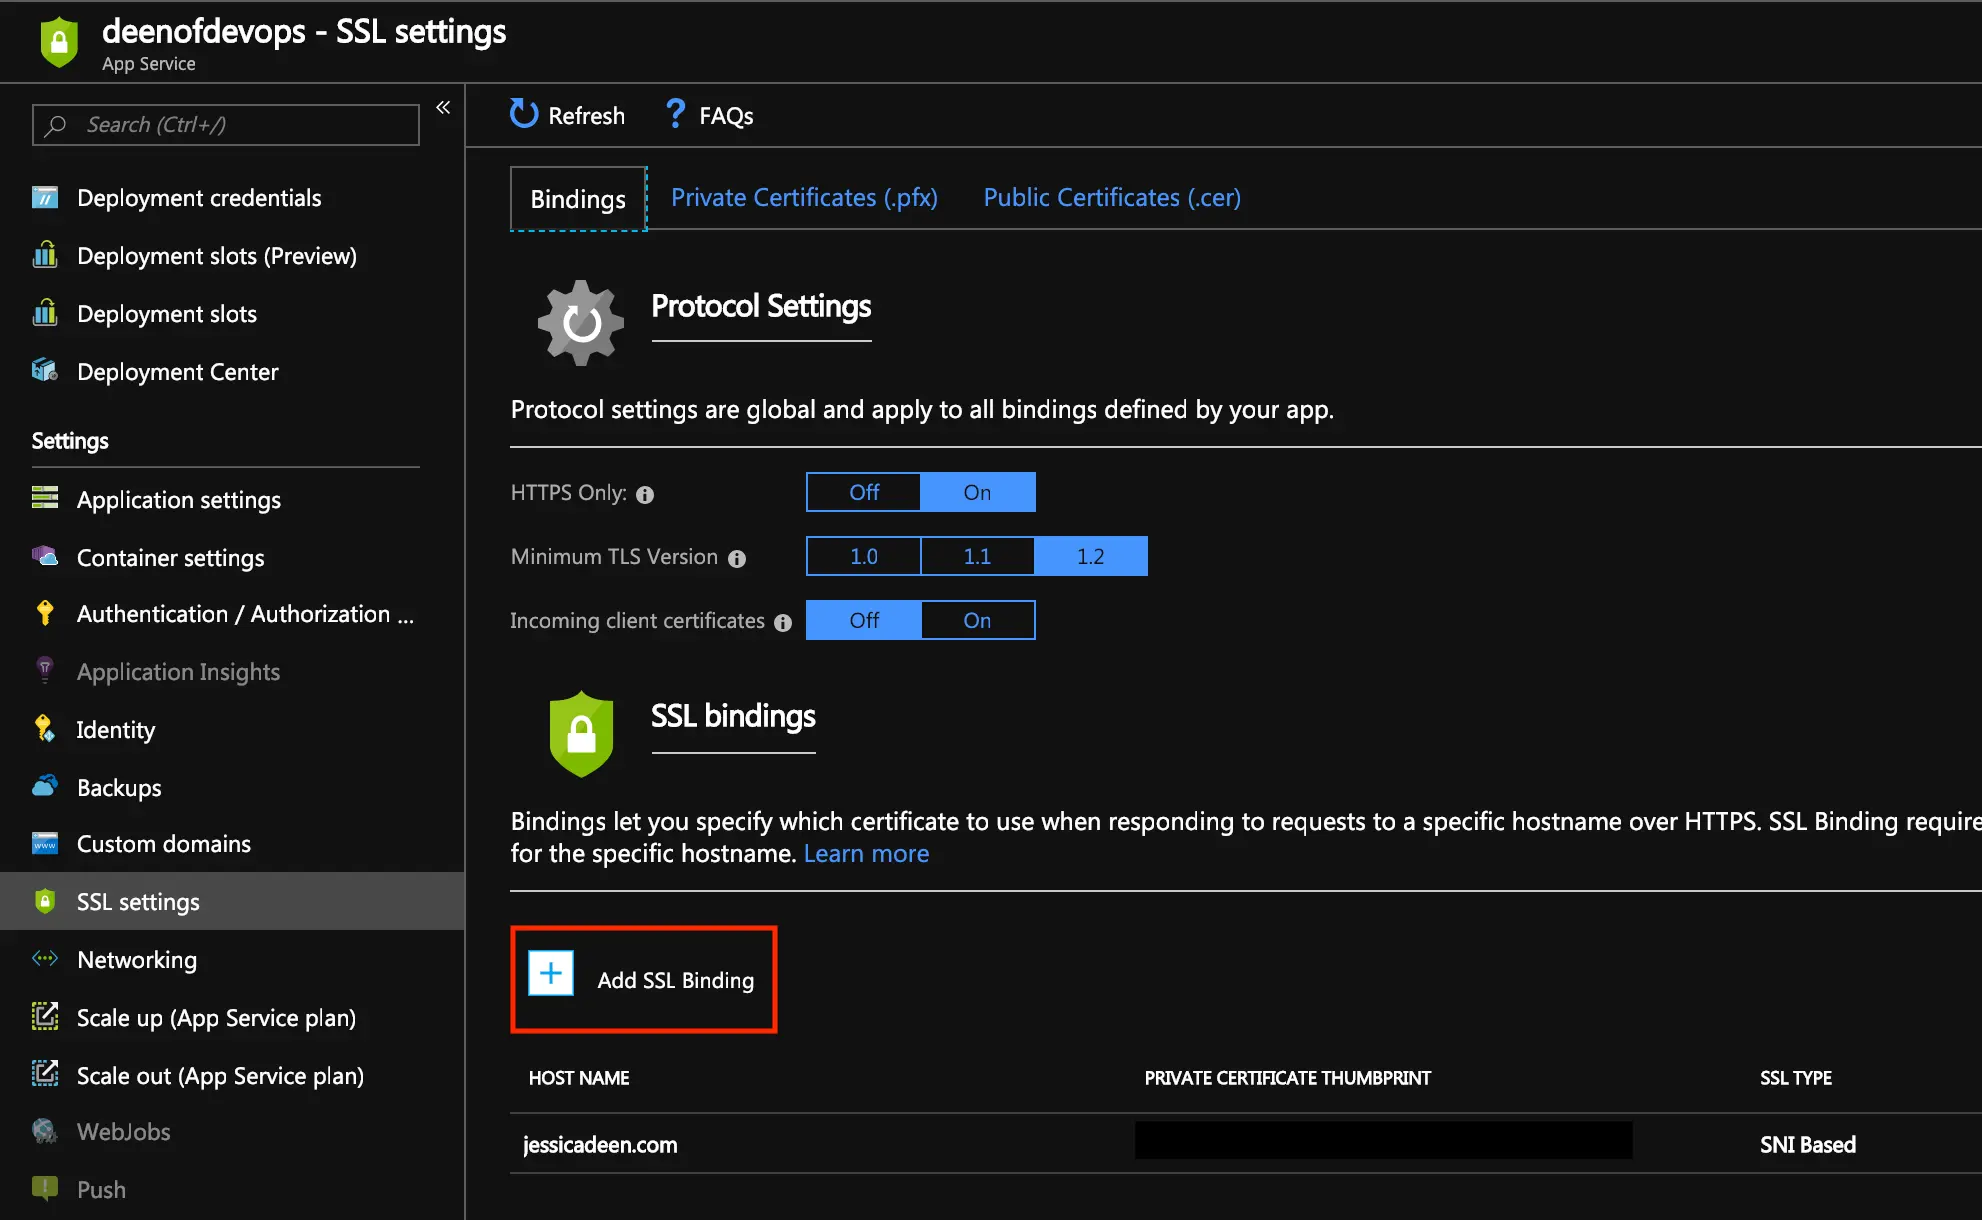Viewport: 1982px width, 1220px height.
Task: Click the Application settings icon
Action: 45,498
